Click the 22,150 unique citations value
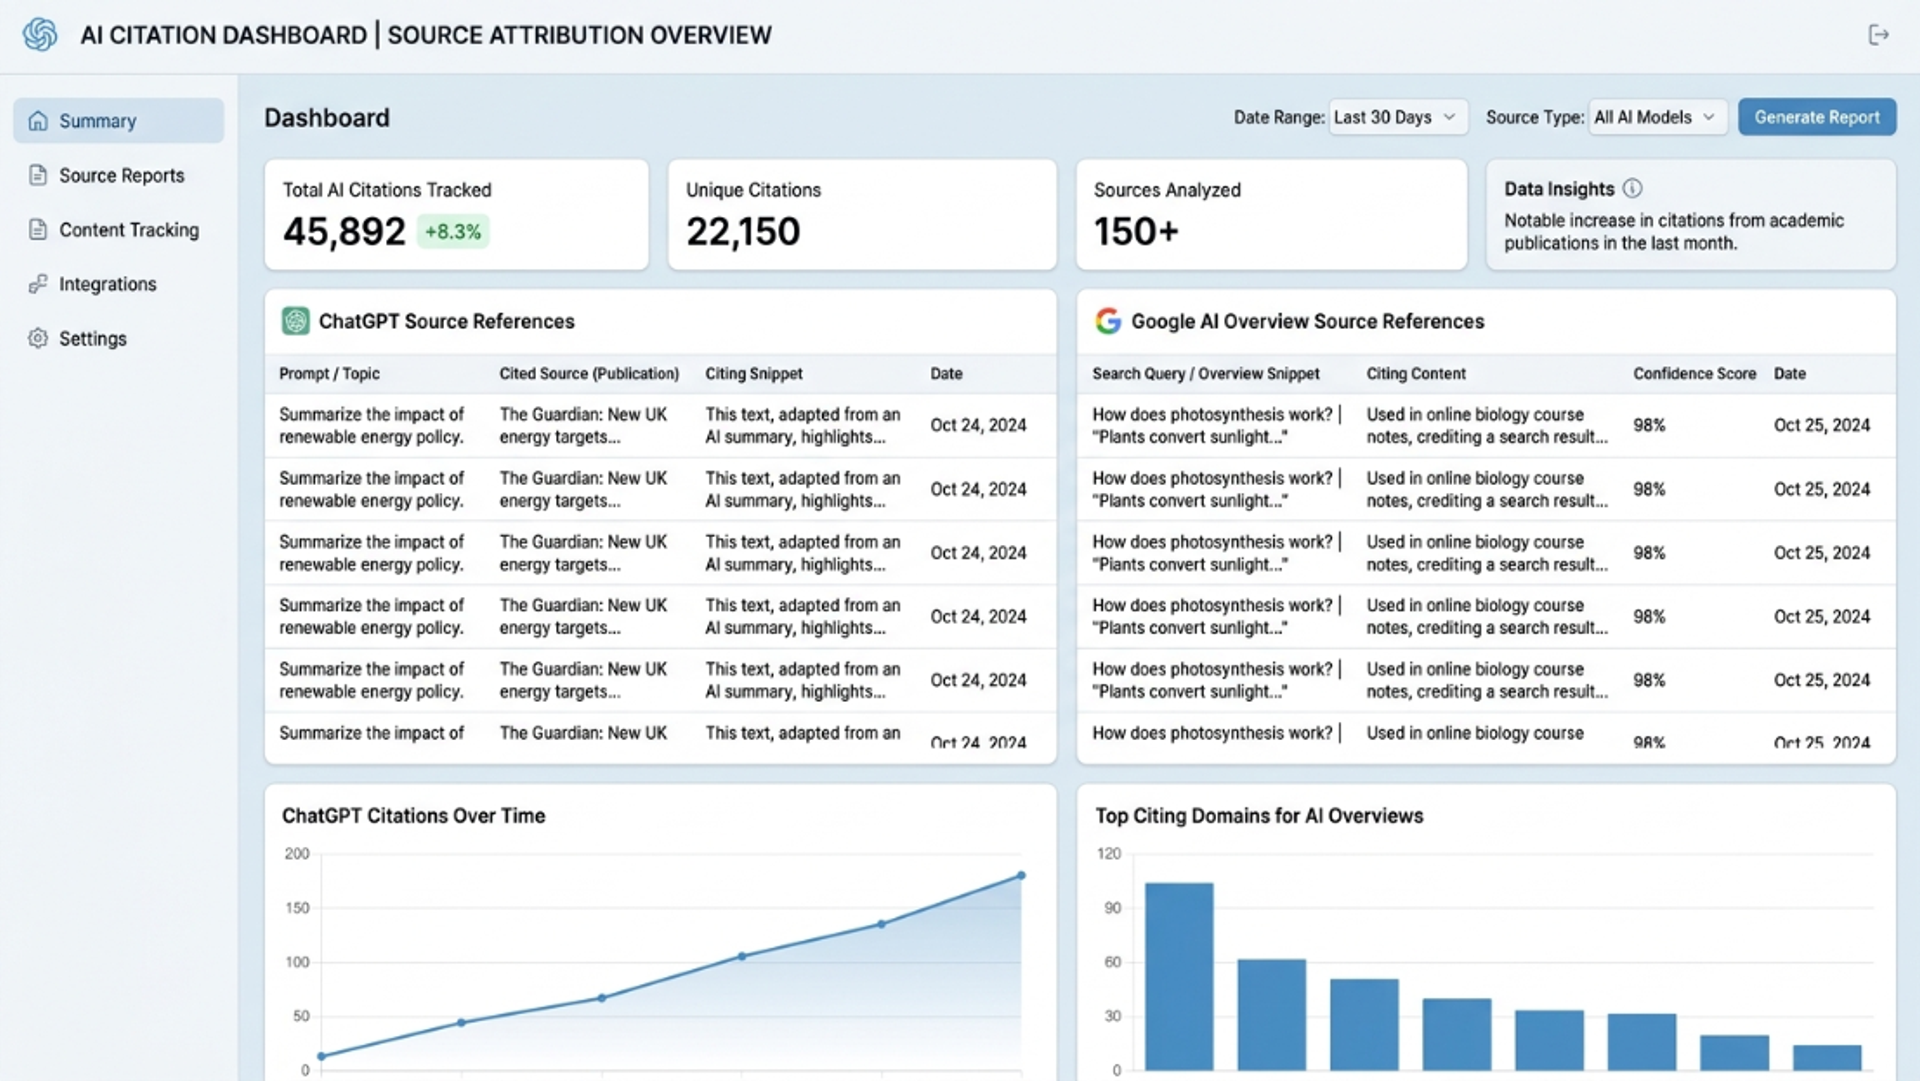Viewport: 1920px width, 1081px height. coord(743,232)
